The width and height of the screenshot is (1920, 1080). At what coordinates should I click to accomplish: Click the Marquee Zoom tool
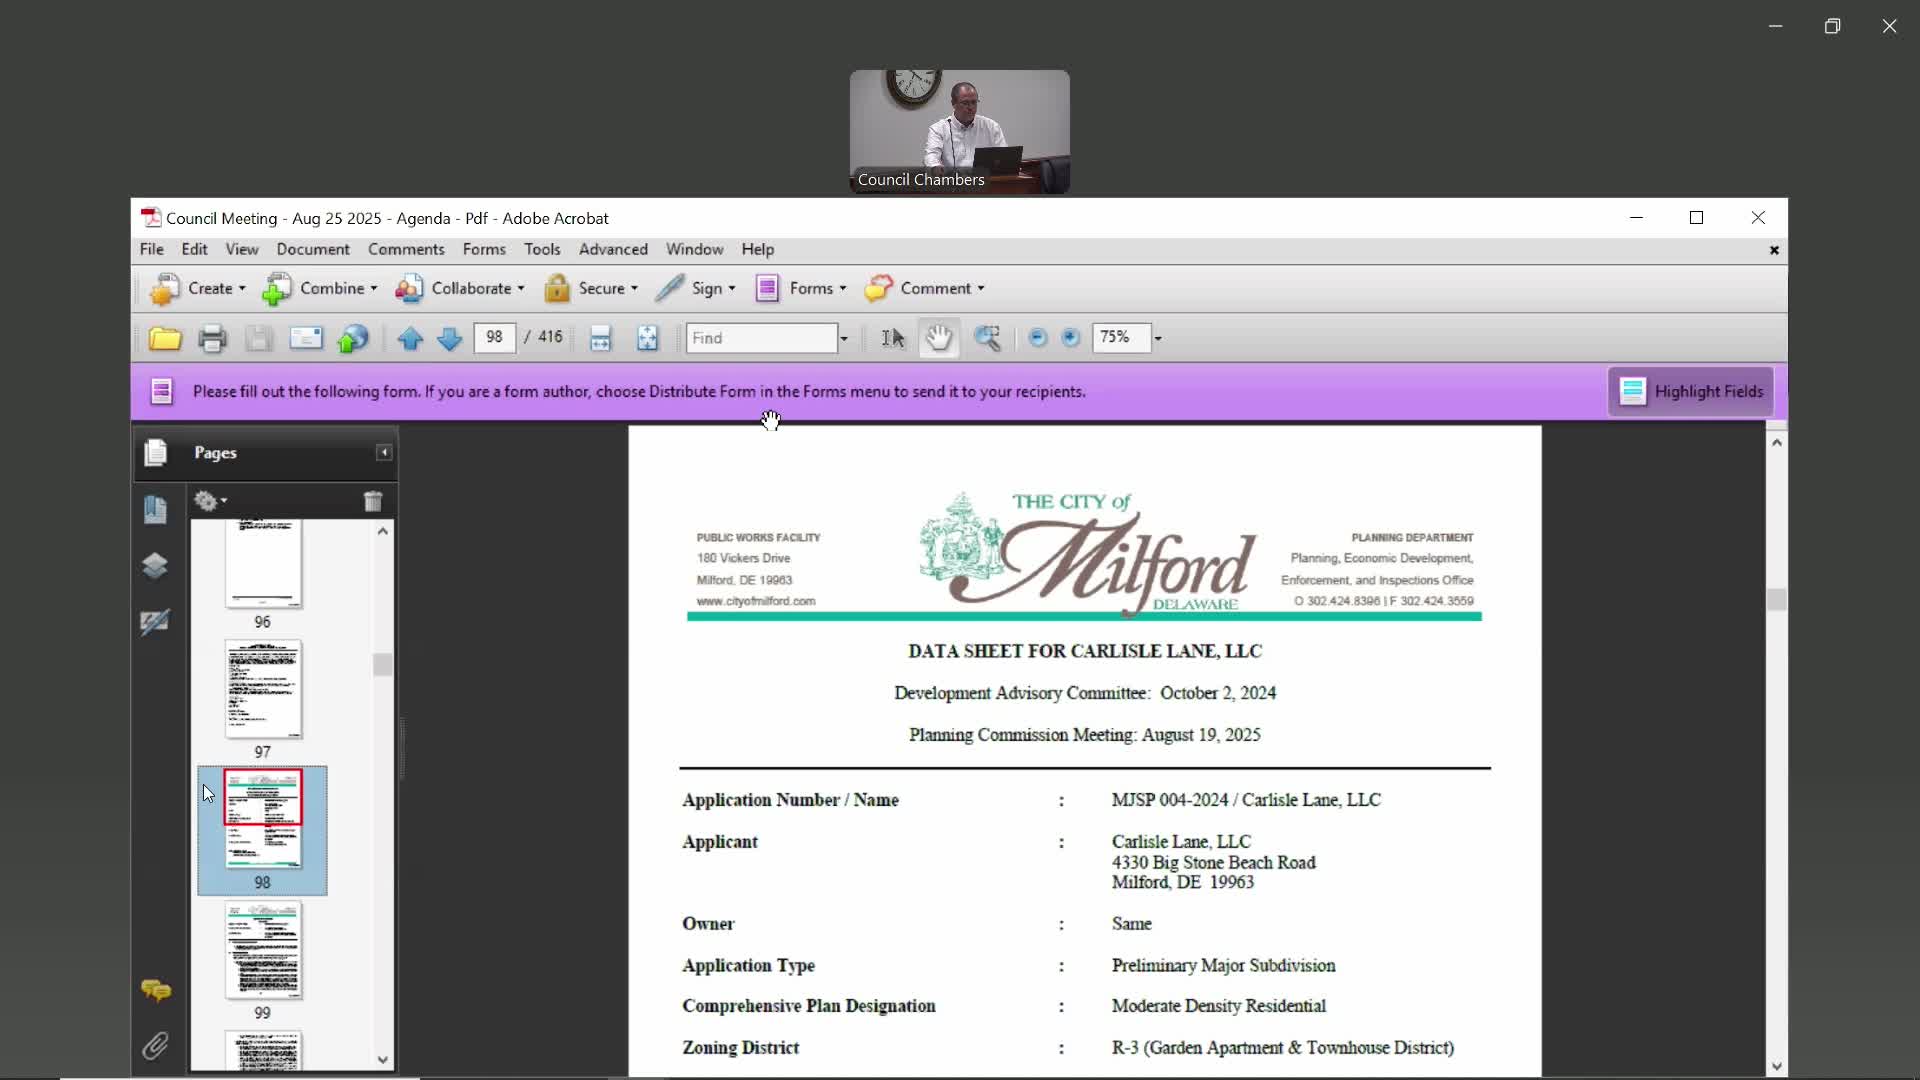coord(987,339)
